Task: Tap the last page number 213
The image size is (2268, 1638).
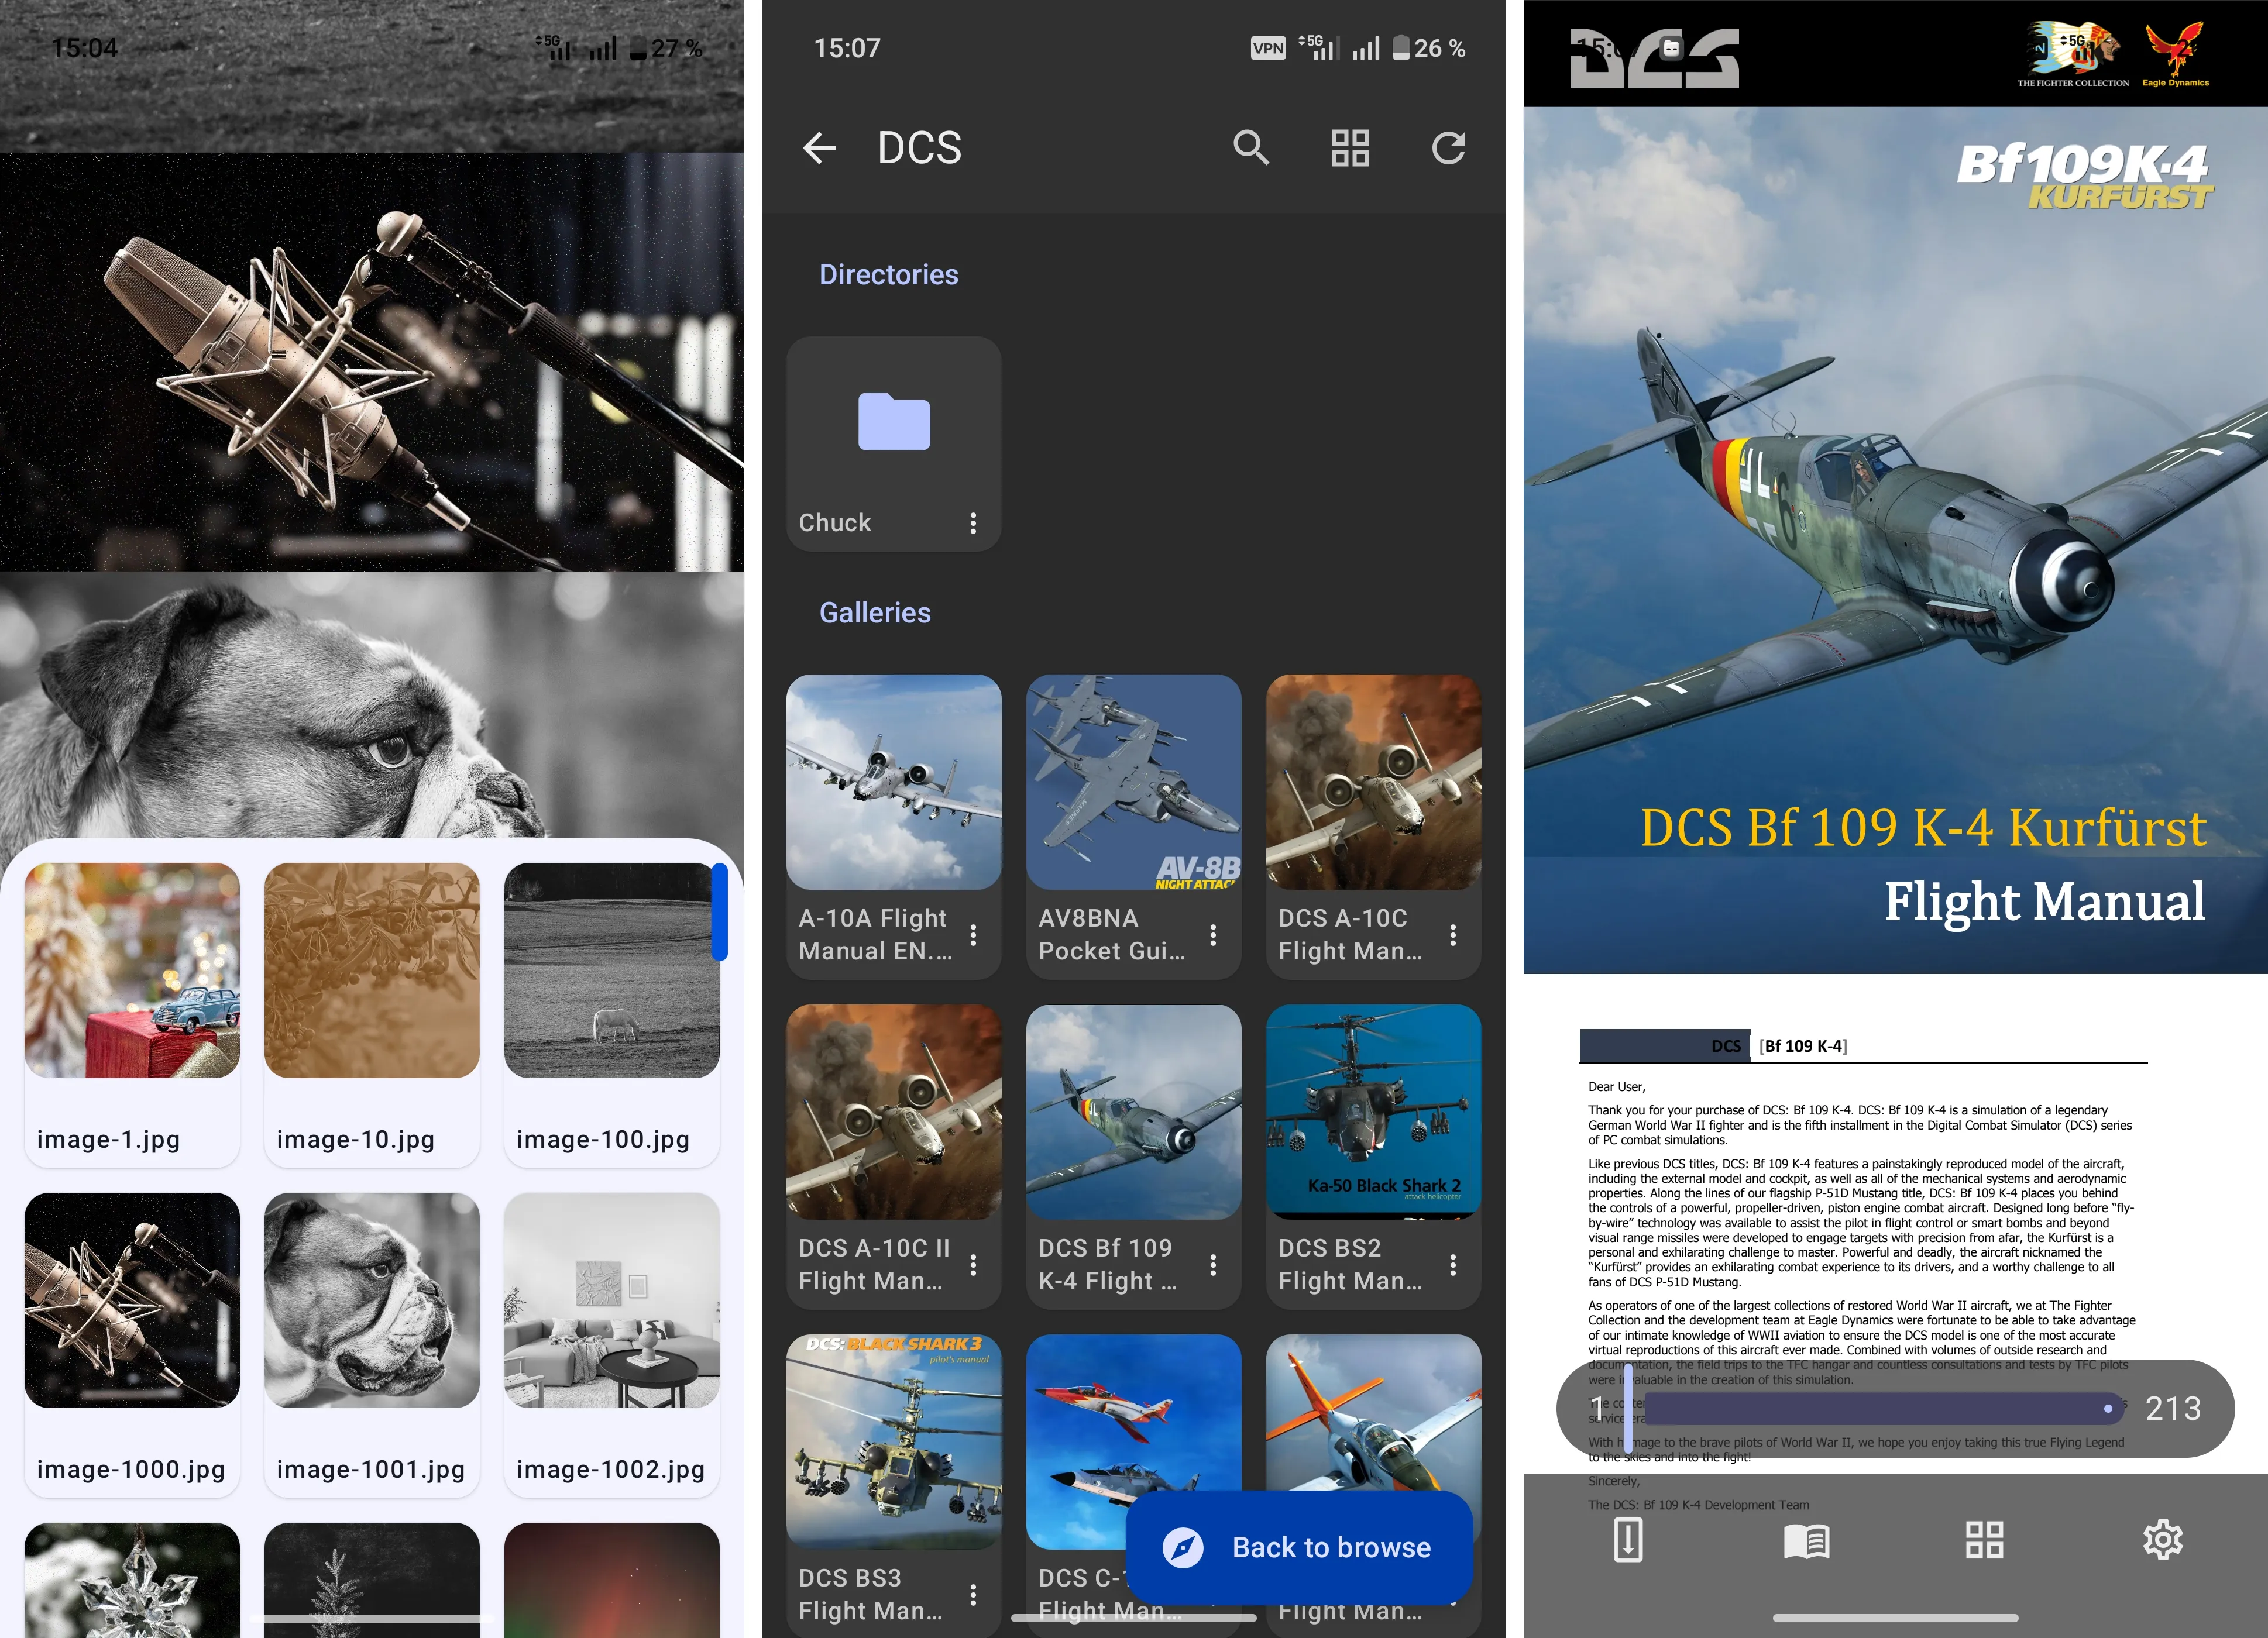Action: (x=2173, y=1408)
